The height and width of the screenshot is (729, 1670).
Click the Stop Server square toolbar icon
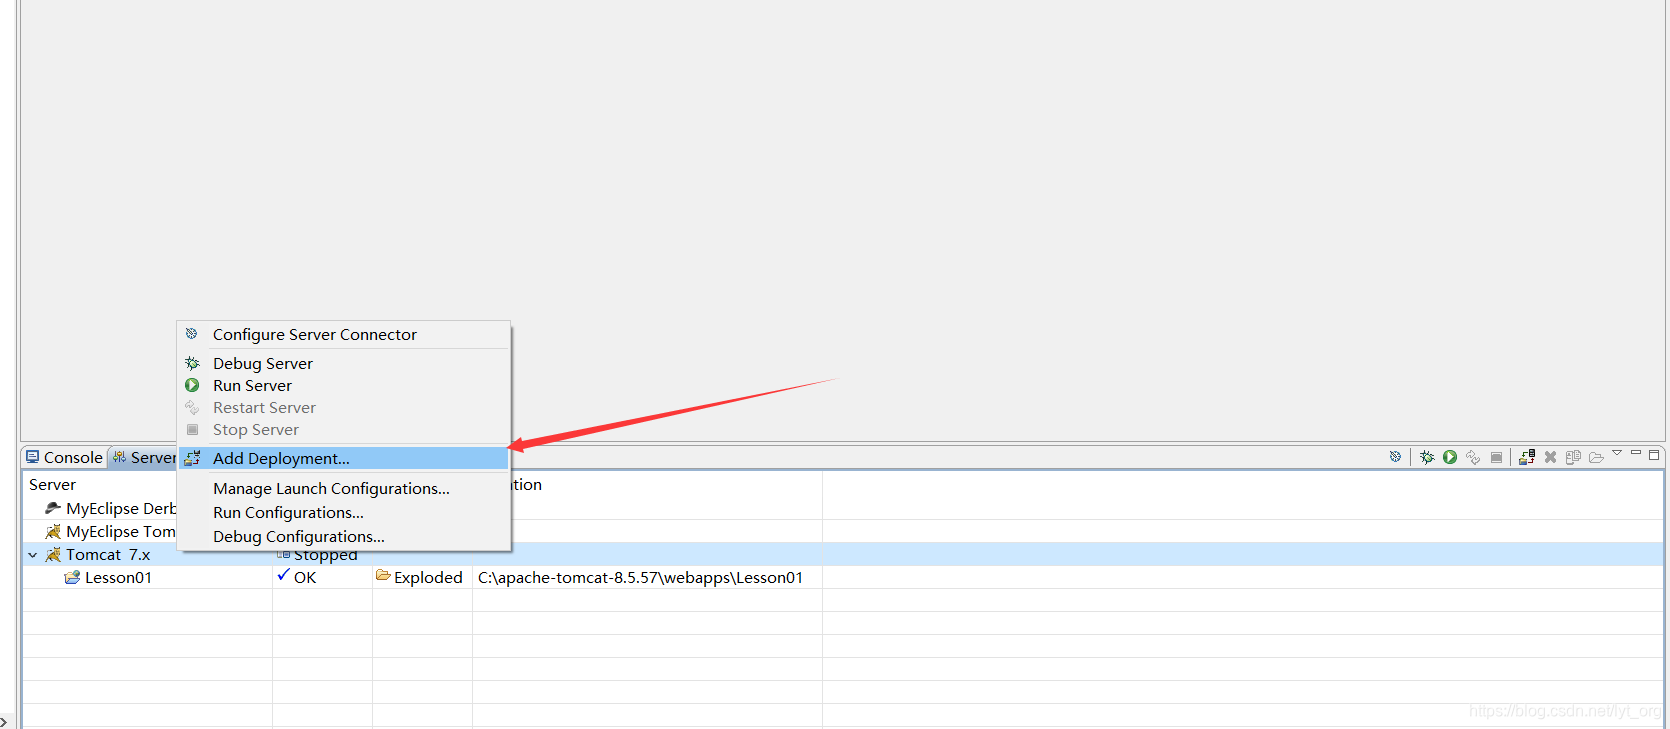click(1496, 457)
